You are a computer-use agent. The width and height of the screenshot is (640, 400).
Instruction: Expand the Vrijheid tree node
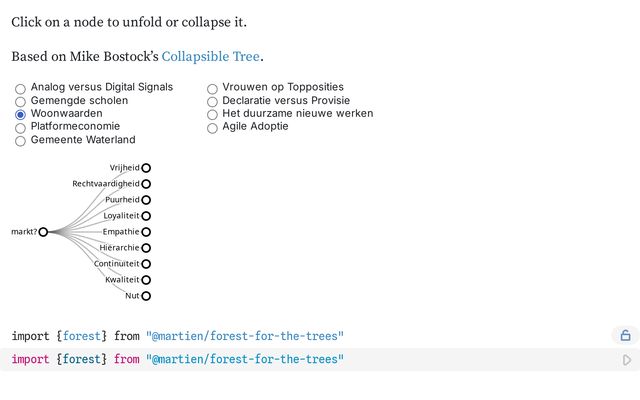pyautogui.click(x=146, y=168)
